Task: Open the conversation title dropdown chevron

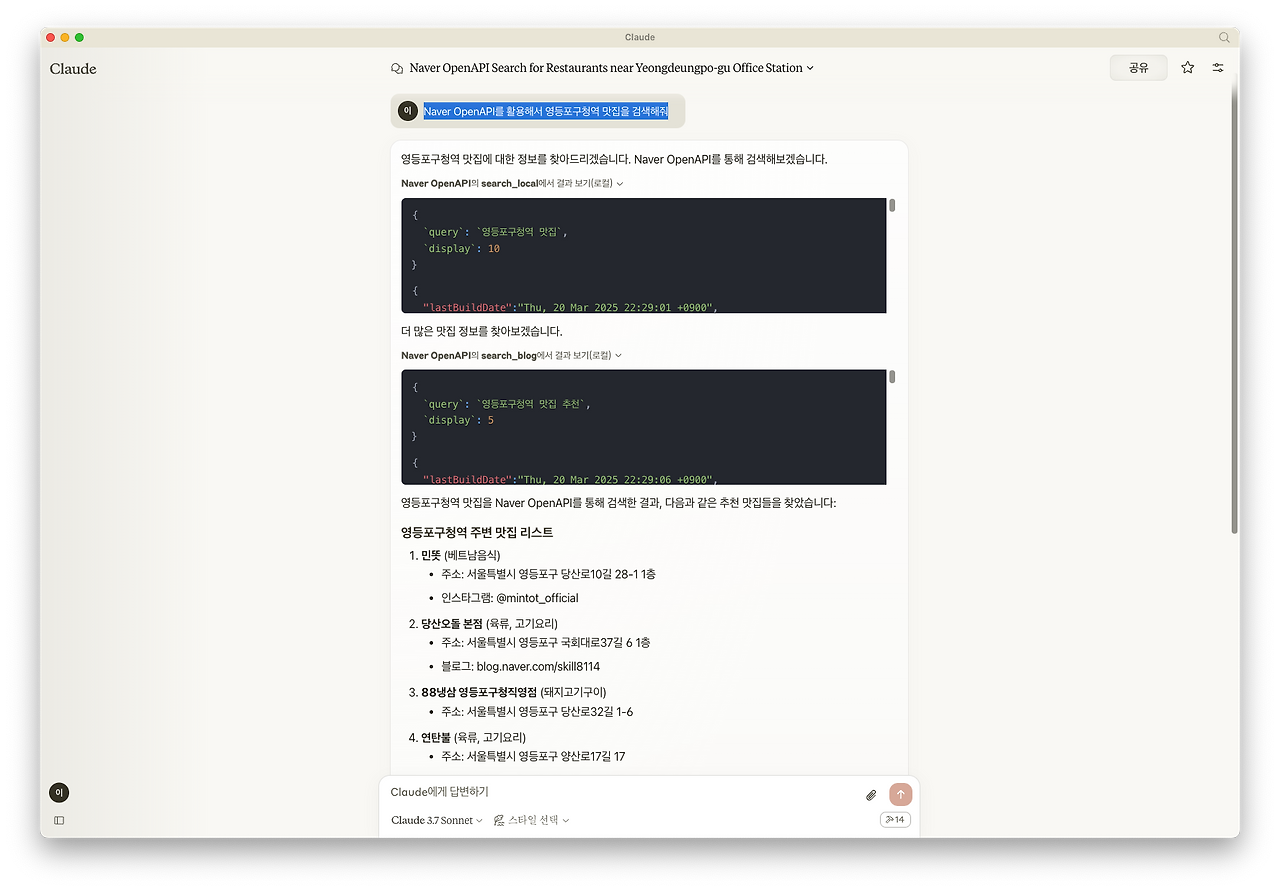Action: (810, 67)
